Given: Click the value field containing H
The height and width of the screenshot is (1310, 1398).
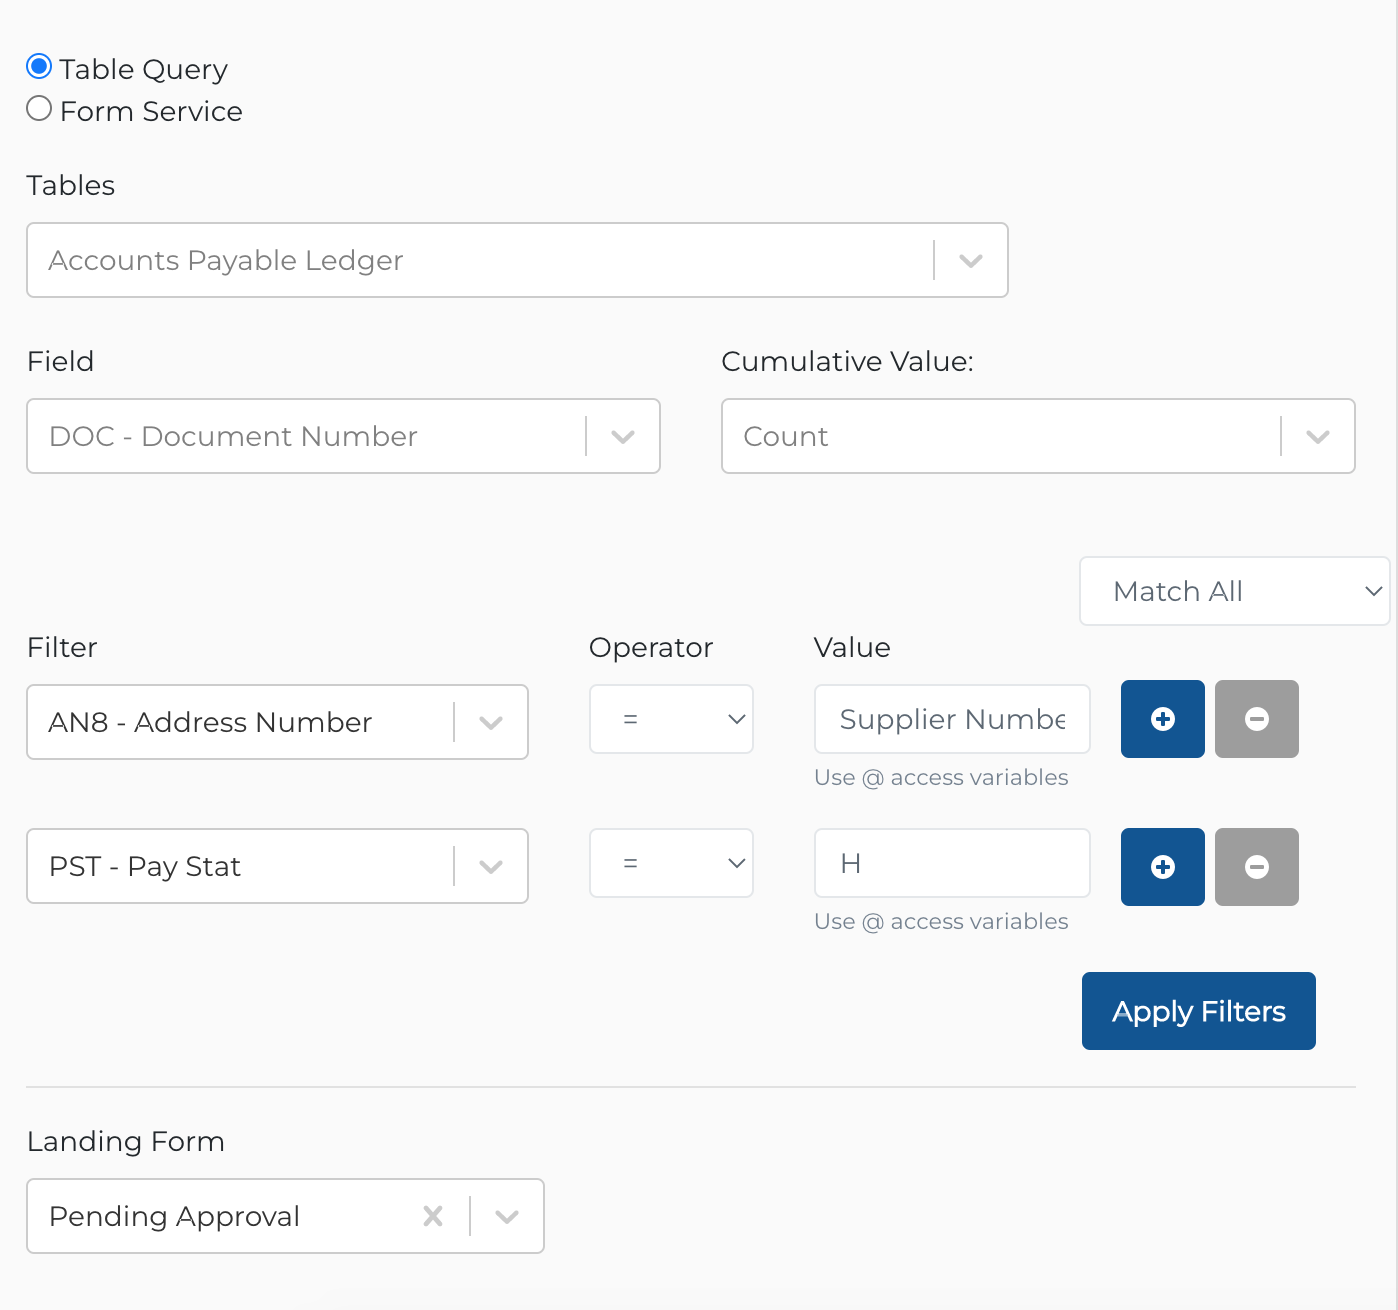Looking at the screenshot, I should point(952,863).
